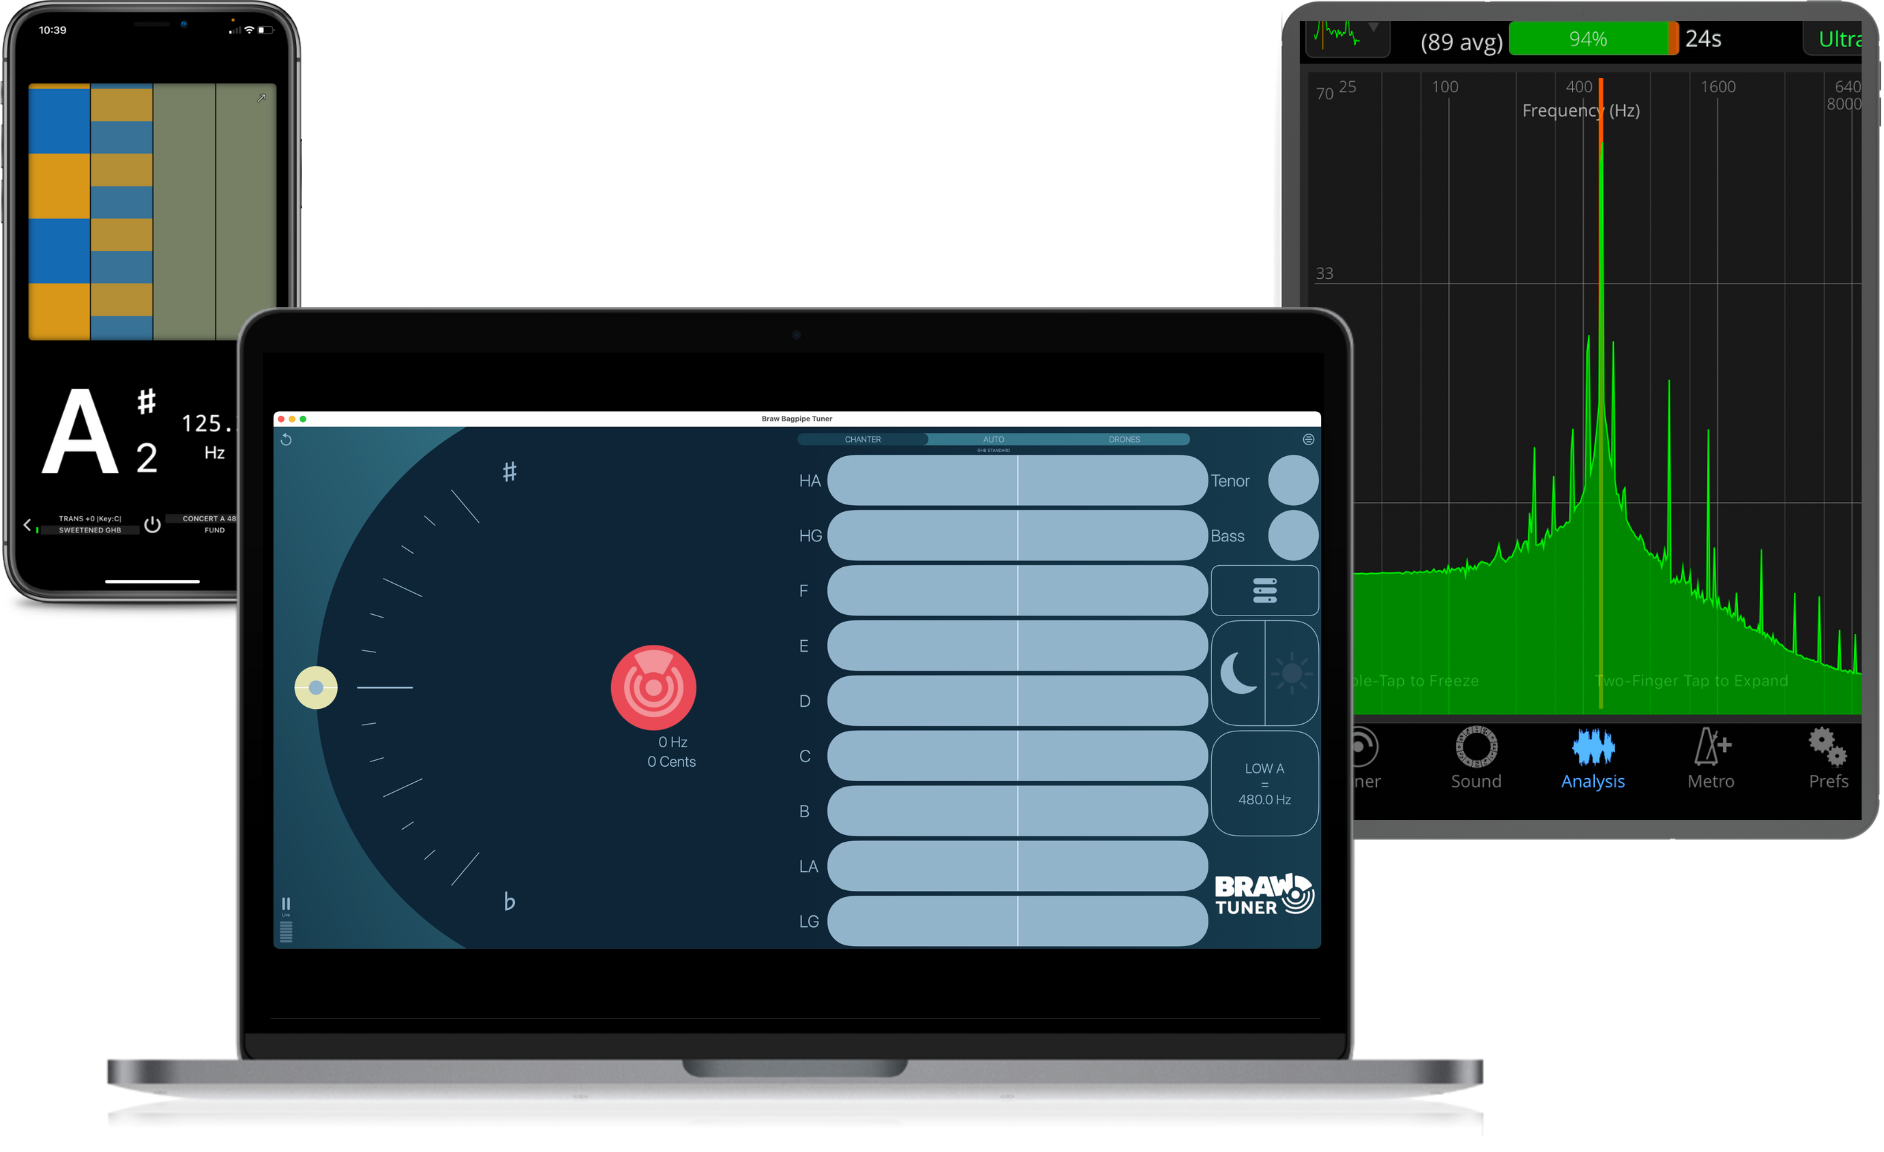Tap the expand arrow on phone spectrogram
This screenshot has height=1152, width=1884.
(262, 98)
